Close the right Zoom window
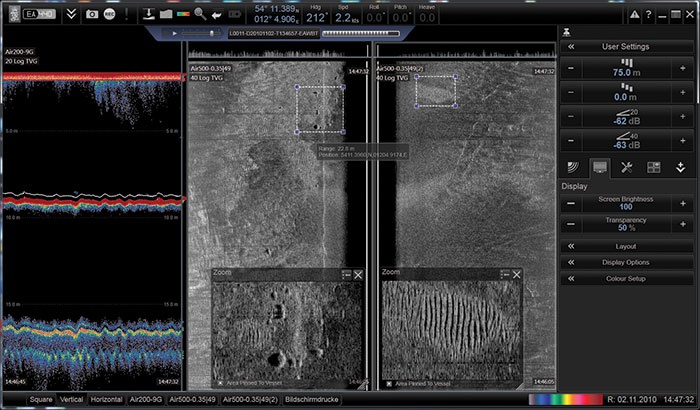This screenshot has height=410, width=700. click(x=517, y=274)
